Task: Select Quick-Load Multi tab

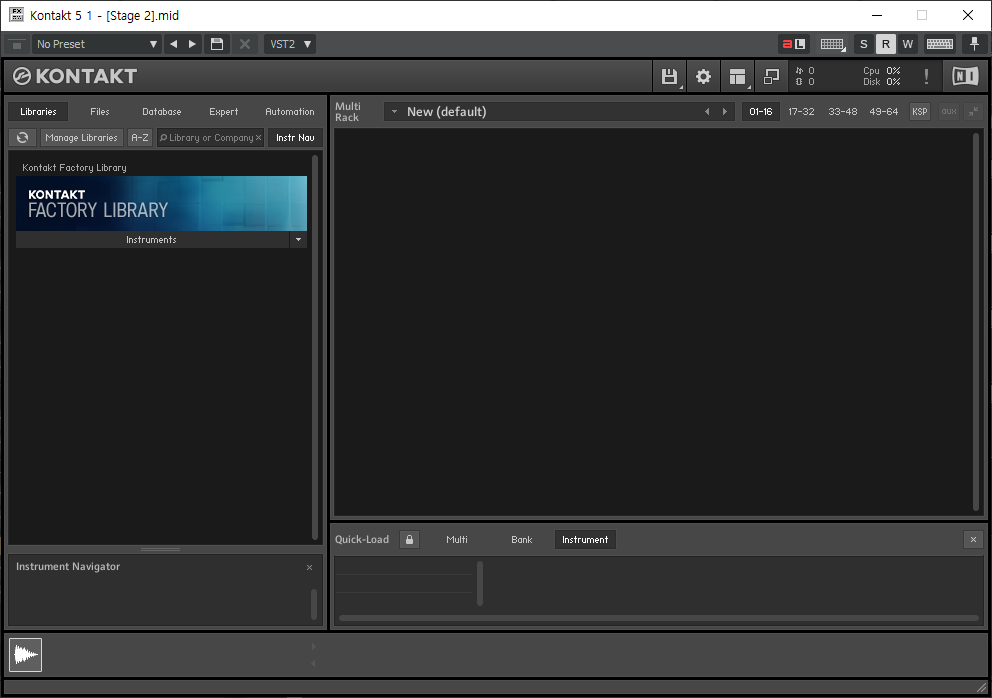Action: [x=457, y=540]
